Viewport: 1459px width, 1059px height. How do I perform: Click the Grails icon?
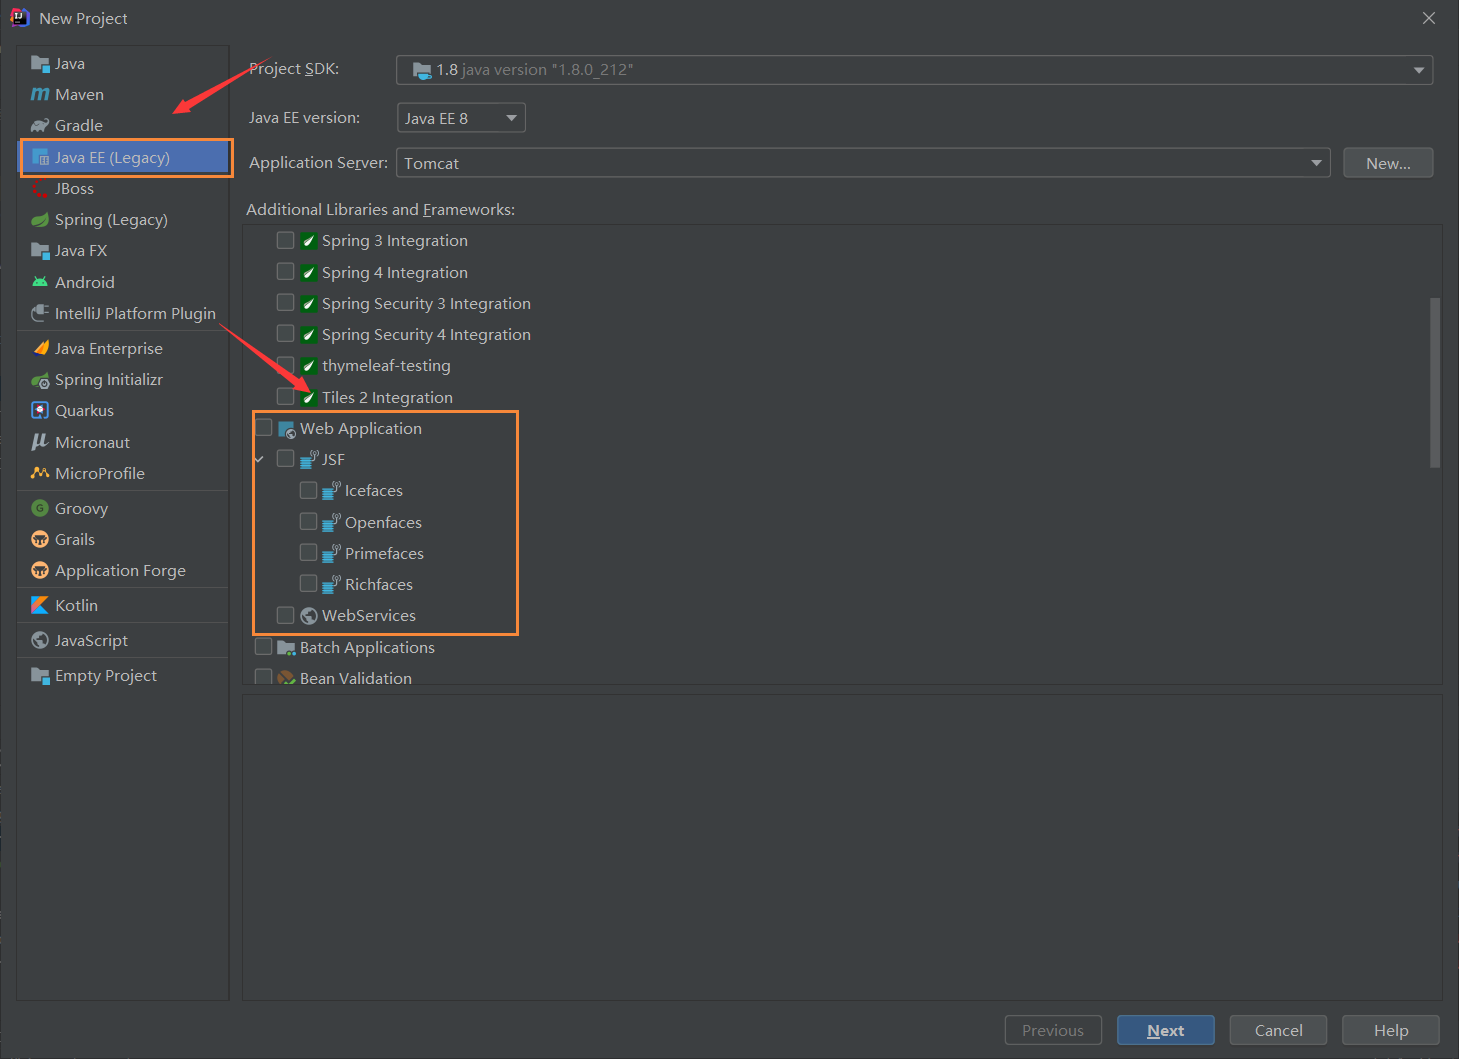pos(40,540)
